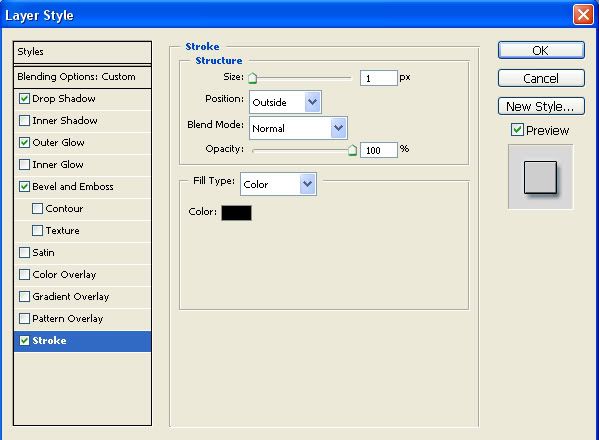Open the Gradient Overlay settings label
The width and height of the screenshot is (599, 440).
(x=71, y=296)
